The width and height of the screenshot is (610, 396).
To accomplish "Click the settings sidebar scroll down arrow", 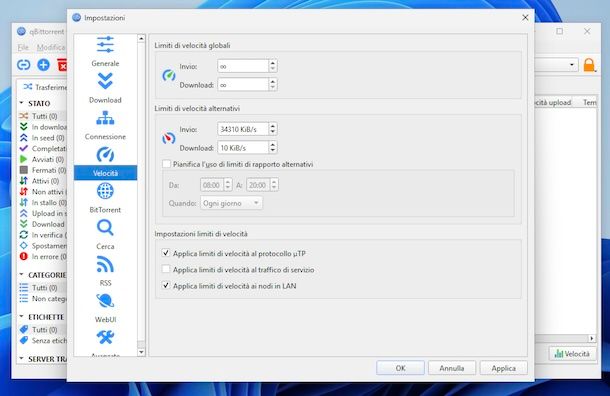I will click(x=141, y=352).
